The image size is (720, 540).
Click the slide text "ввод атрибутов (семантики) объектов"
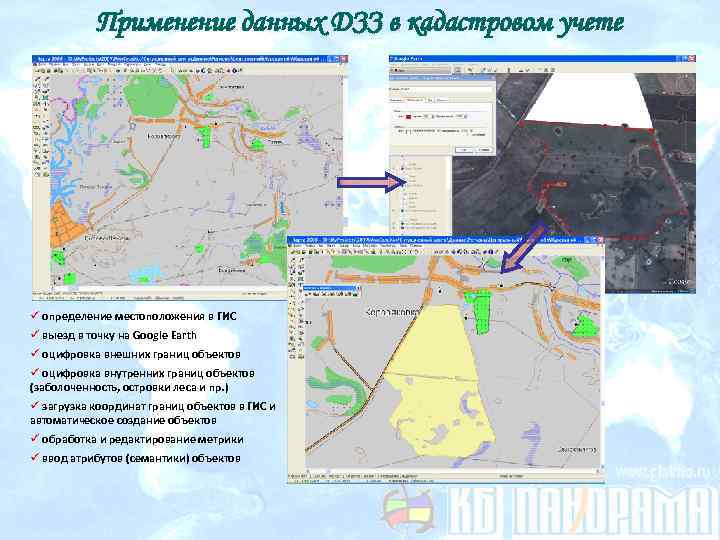coord(141,458)
